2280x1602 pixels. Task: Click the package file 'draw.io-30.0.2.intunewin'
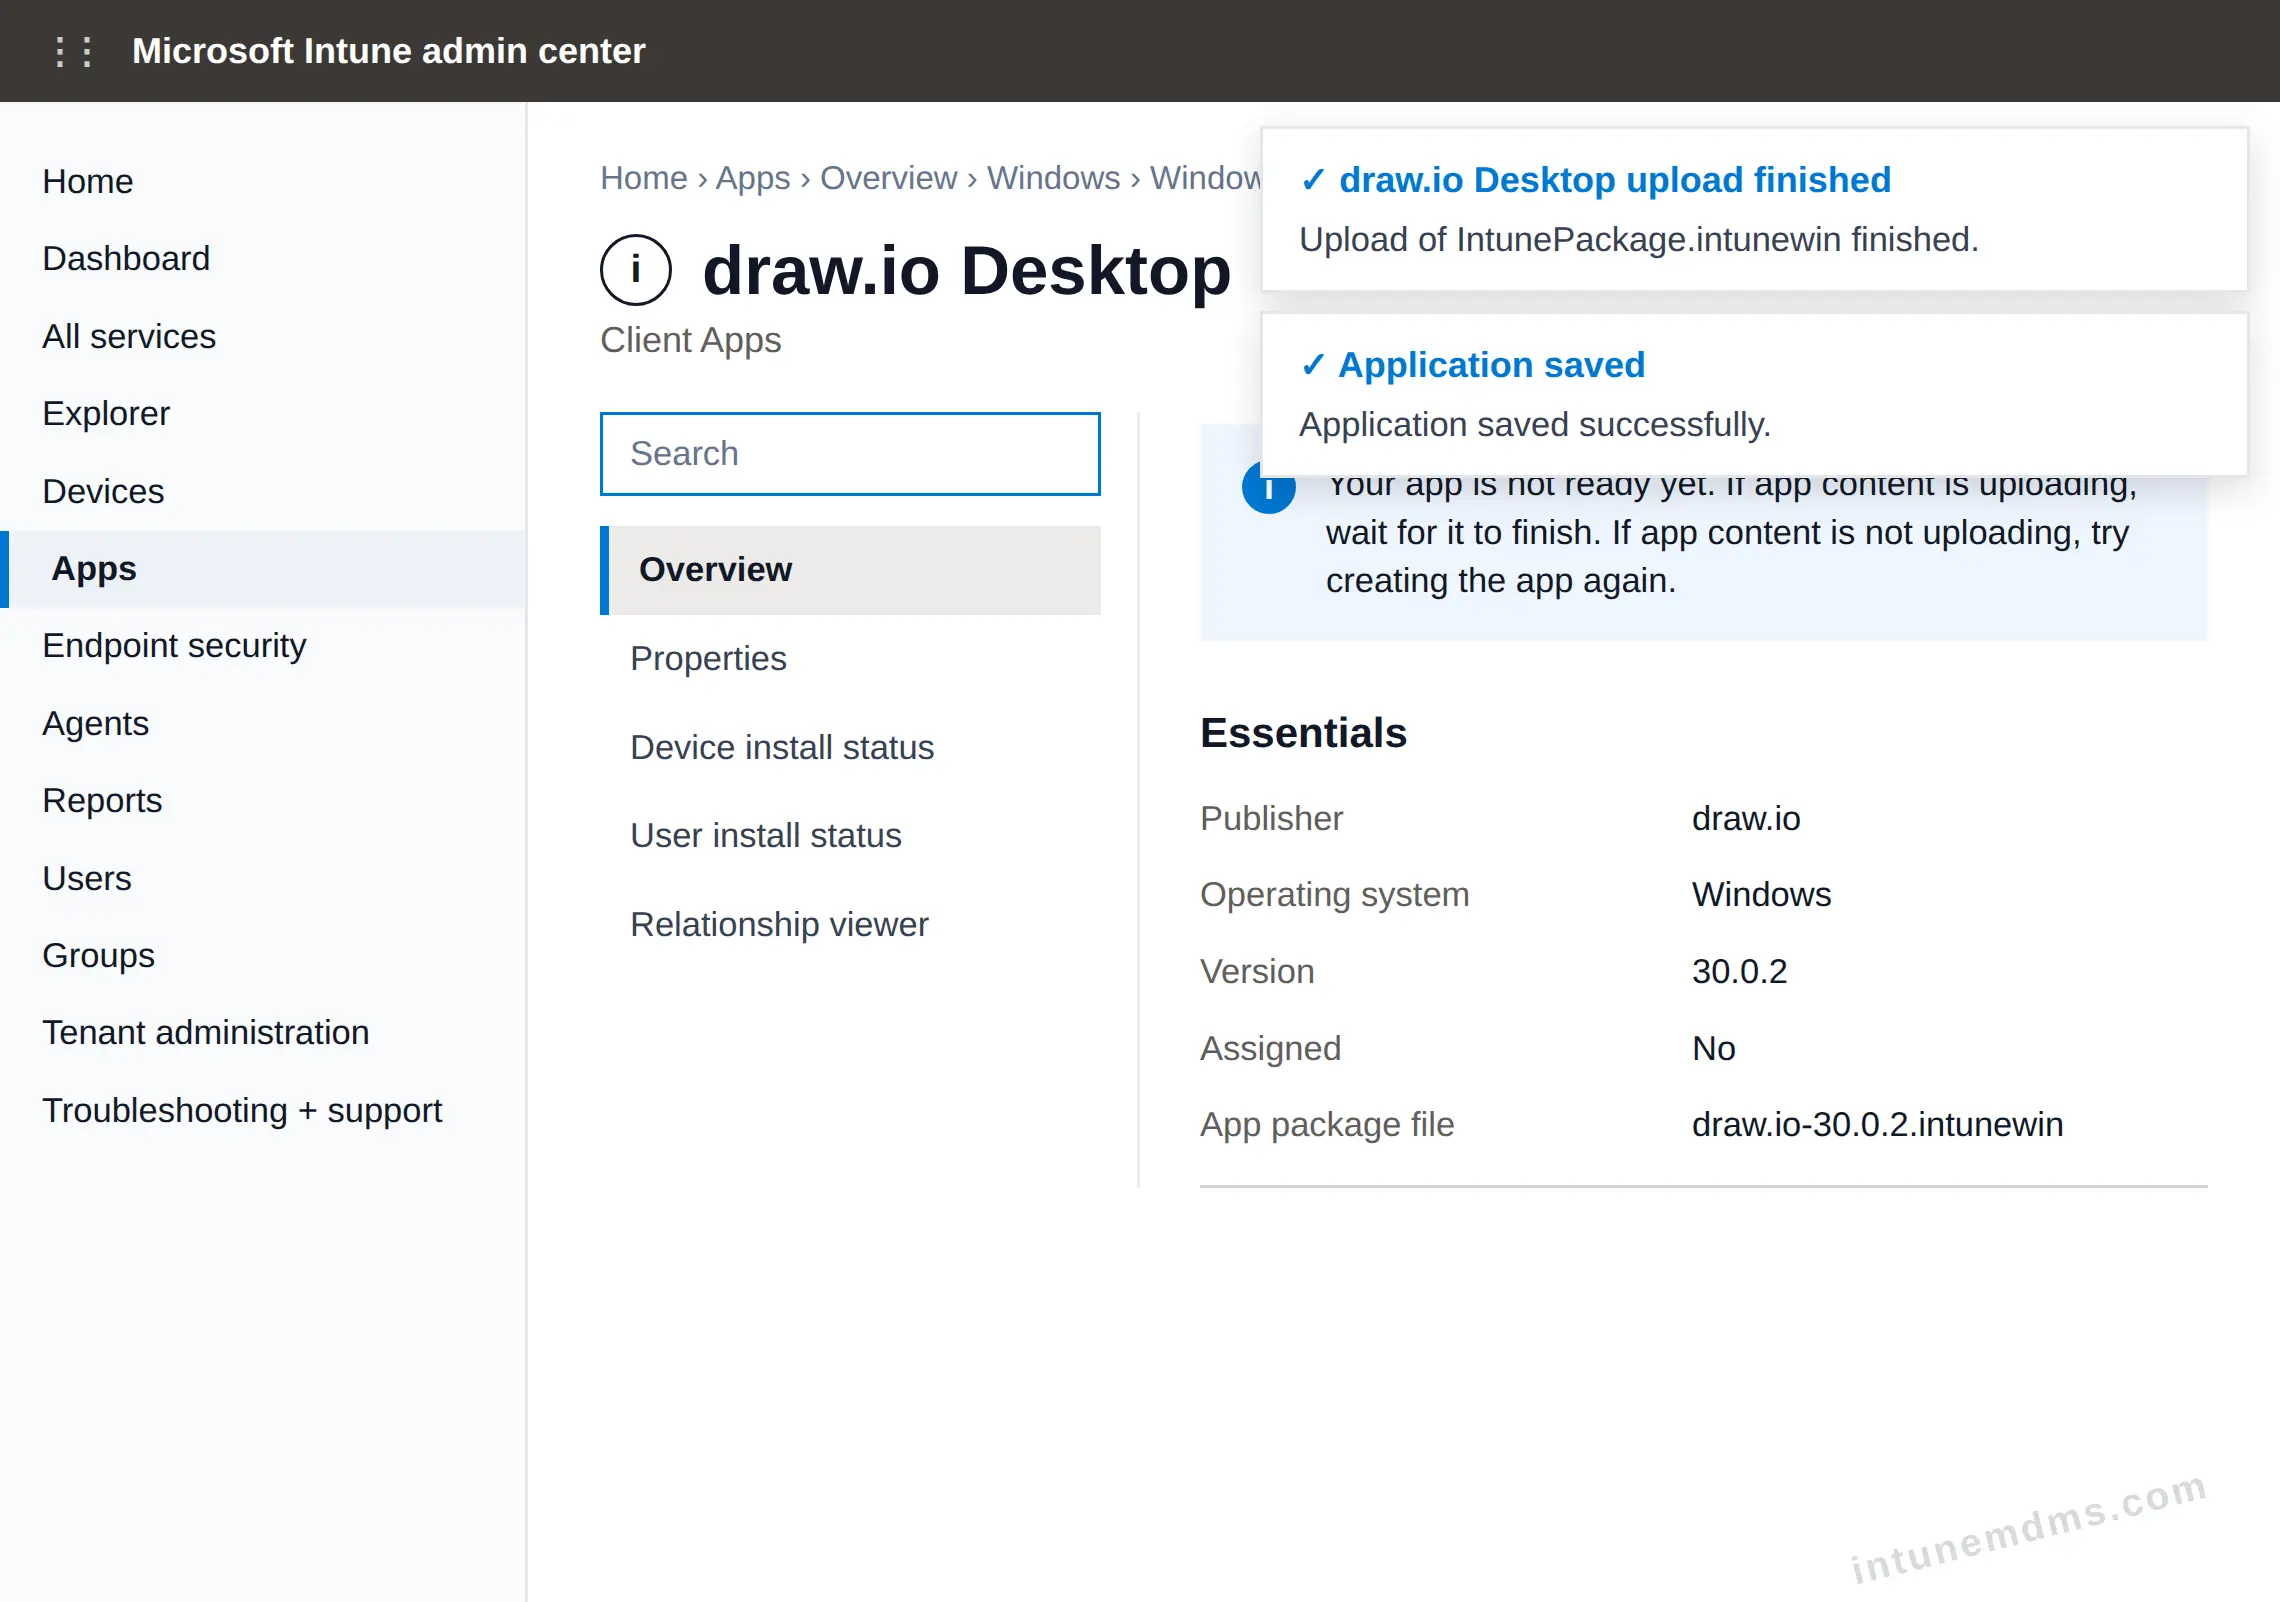[x=1878, y=1125]
